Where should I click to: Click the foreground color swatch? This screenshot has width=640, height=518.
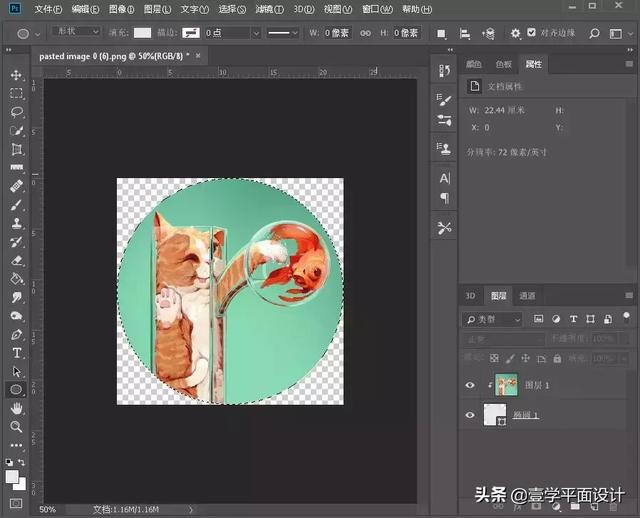click(x=12, y=476)
